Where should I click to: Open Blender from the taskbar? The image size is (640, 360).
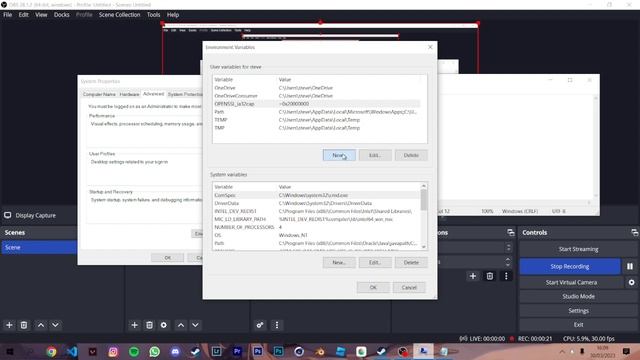(320, 351)
